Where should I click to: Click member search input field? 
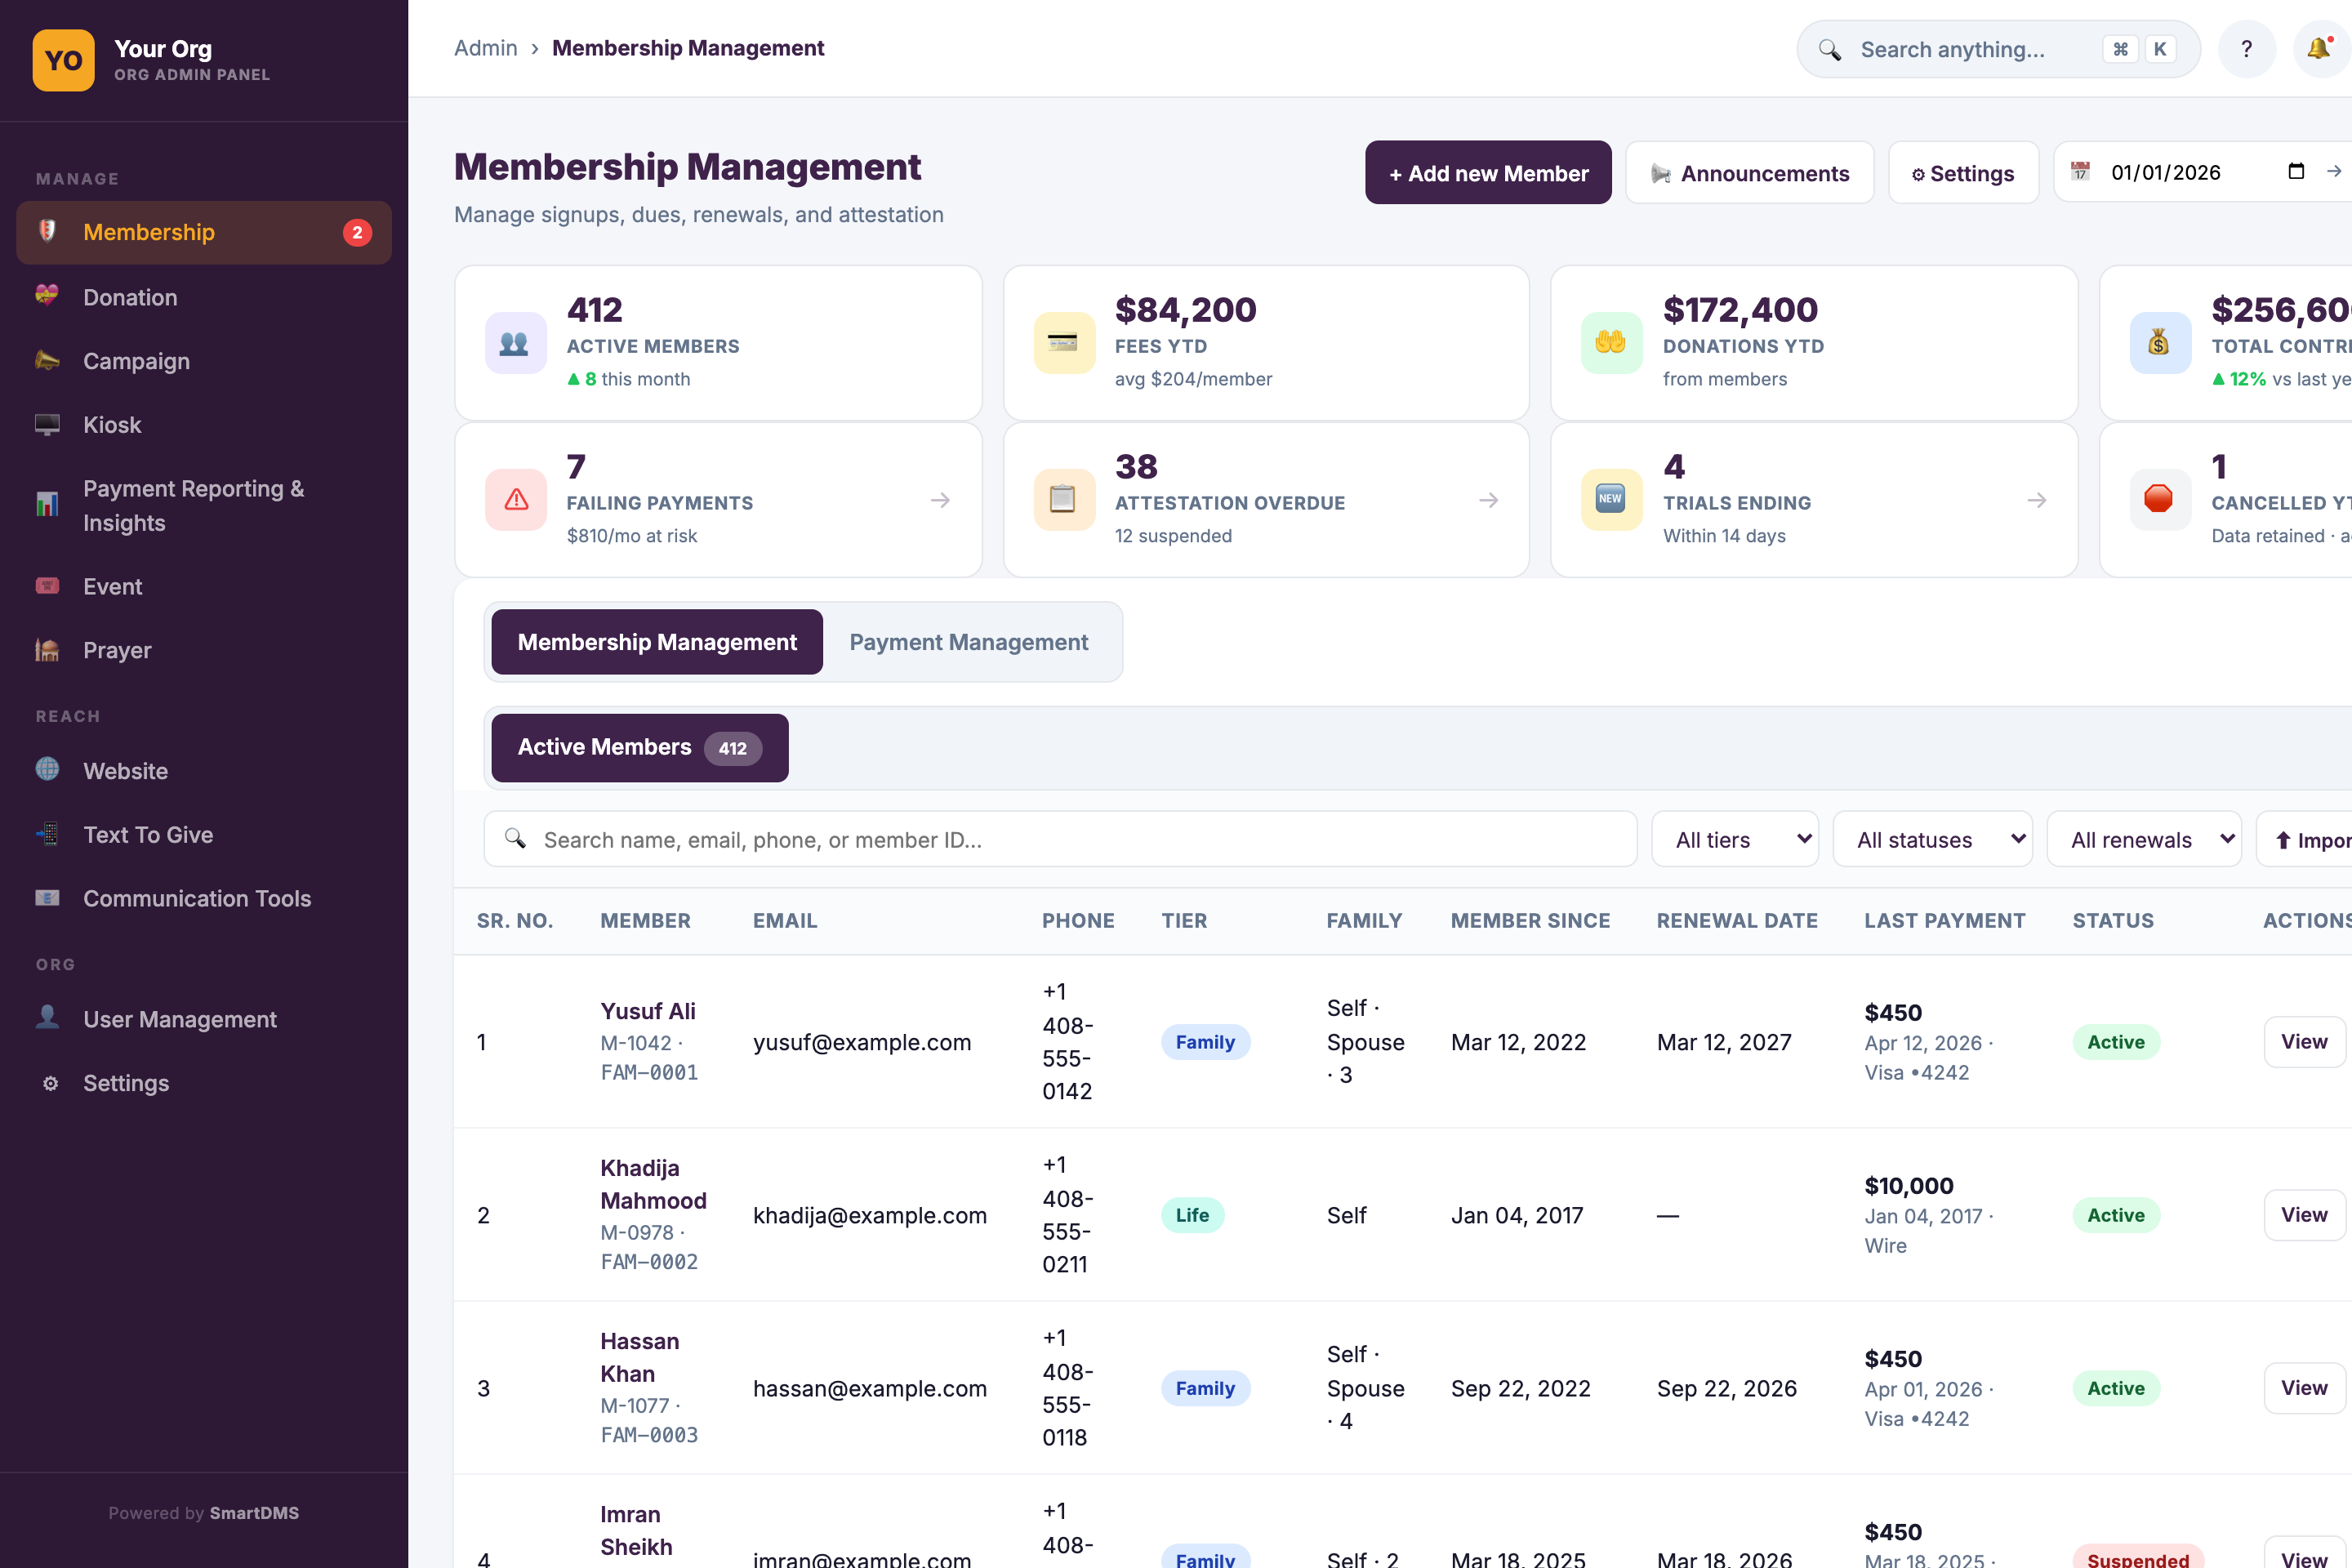(1061, 840)
